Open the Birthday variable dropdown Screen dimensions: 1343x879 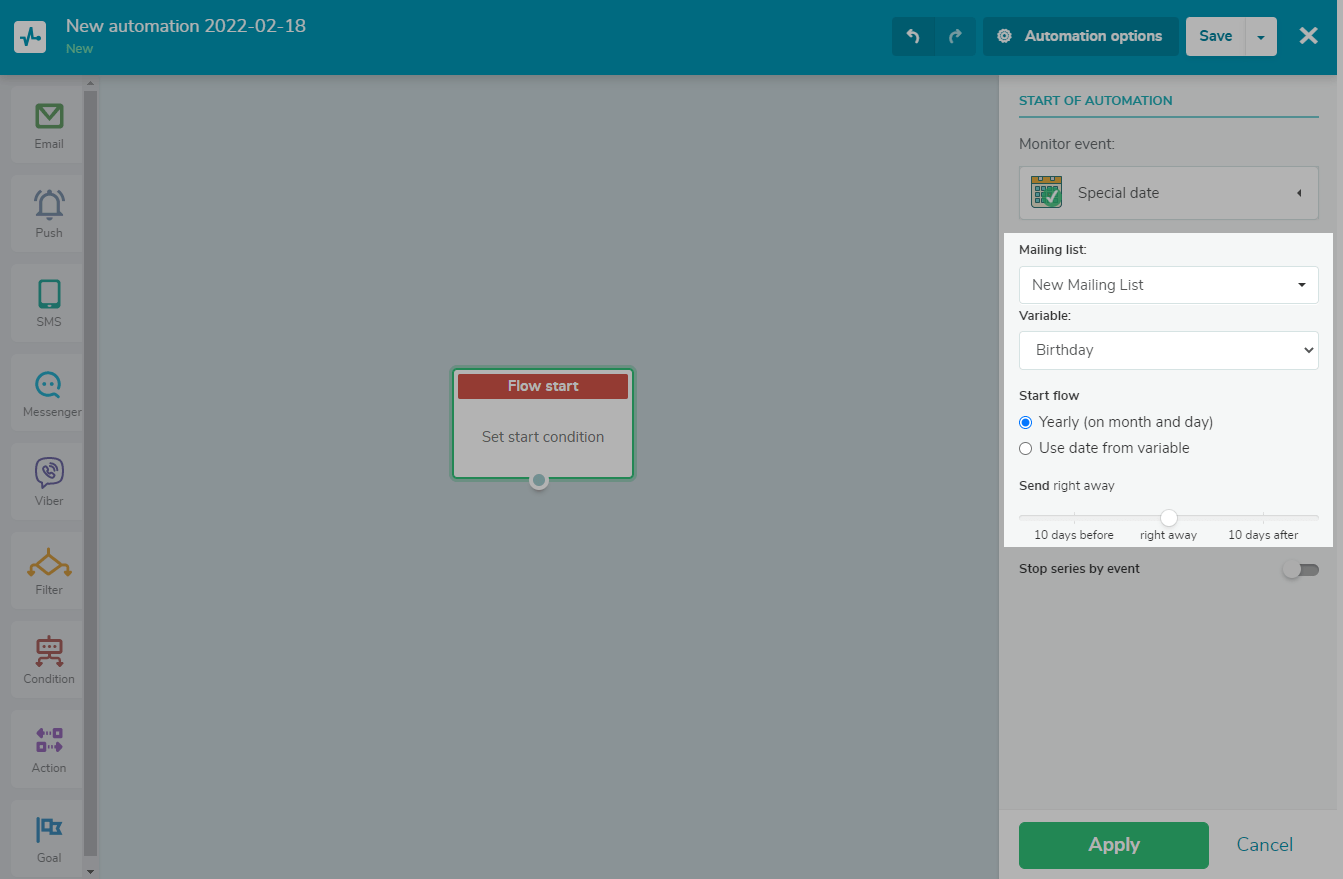coord(1168,351)
